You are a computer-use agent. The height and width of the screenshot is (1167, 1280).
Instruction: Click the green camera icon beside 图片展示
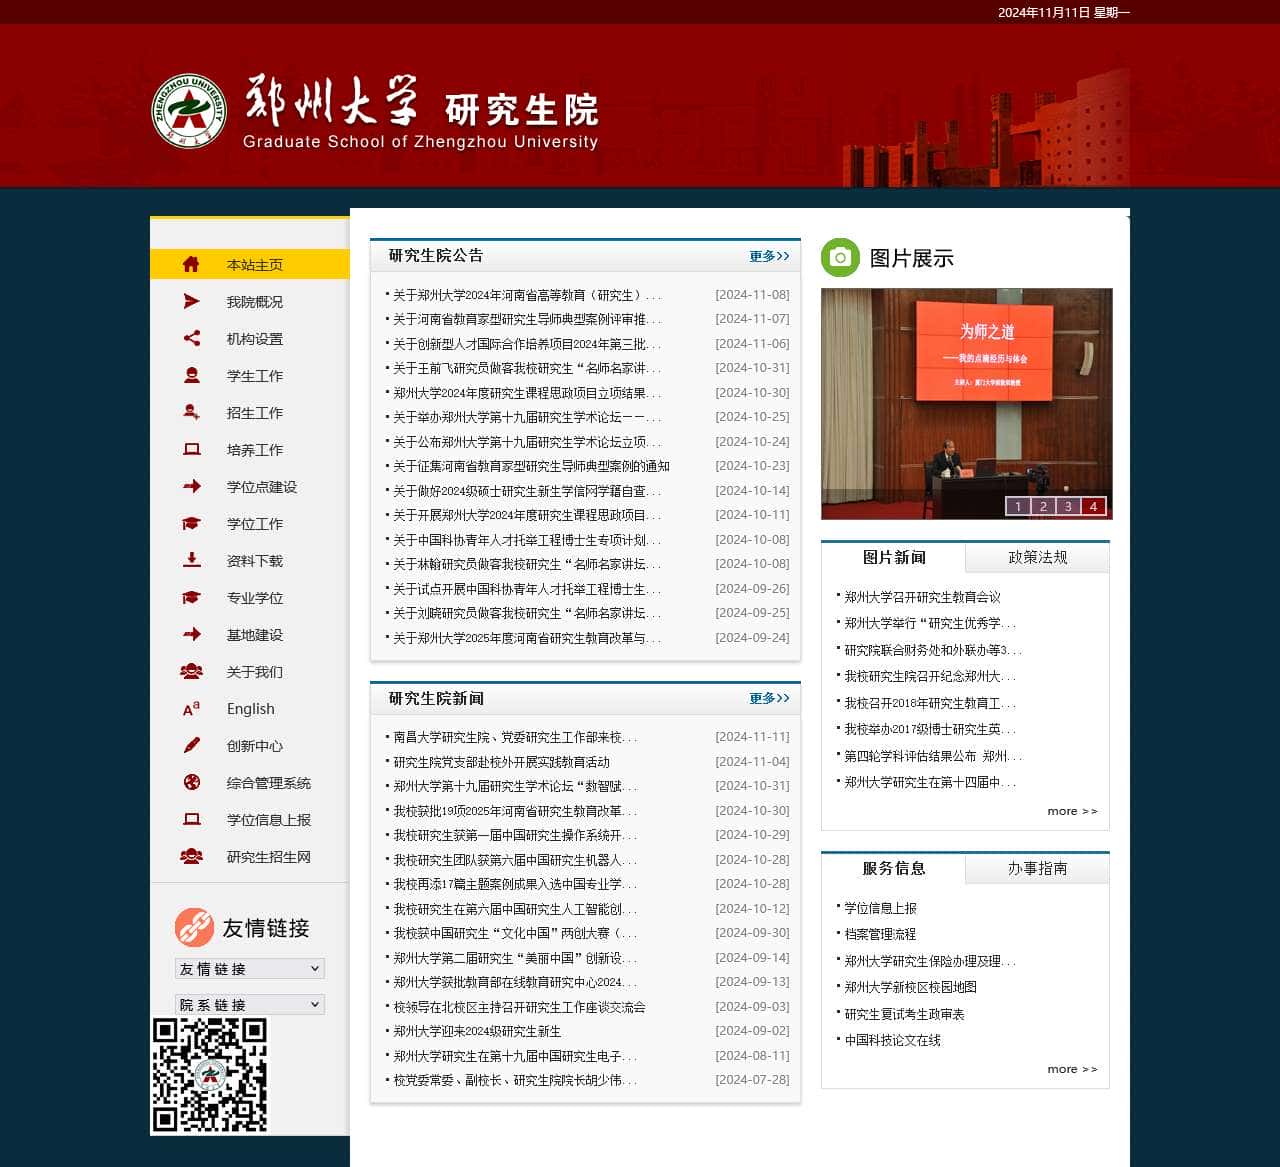click(840, 258)
